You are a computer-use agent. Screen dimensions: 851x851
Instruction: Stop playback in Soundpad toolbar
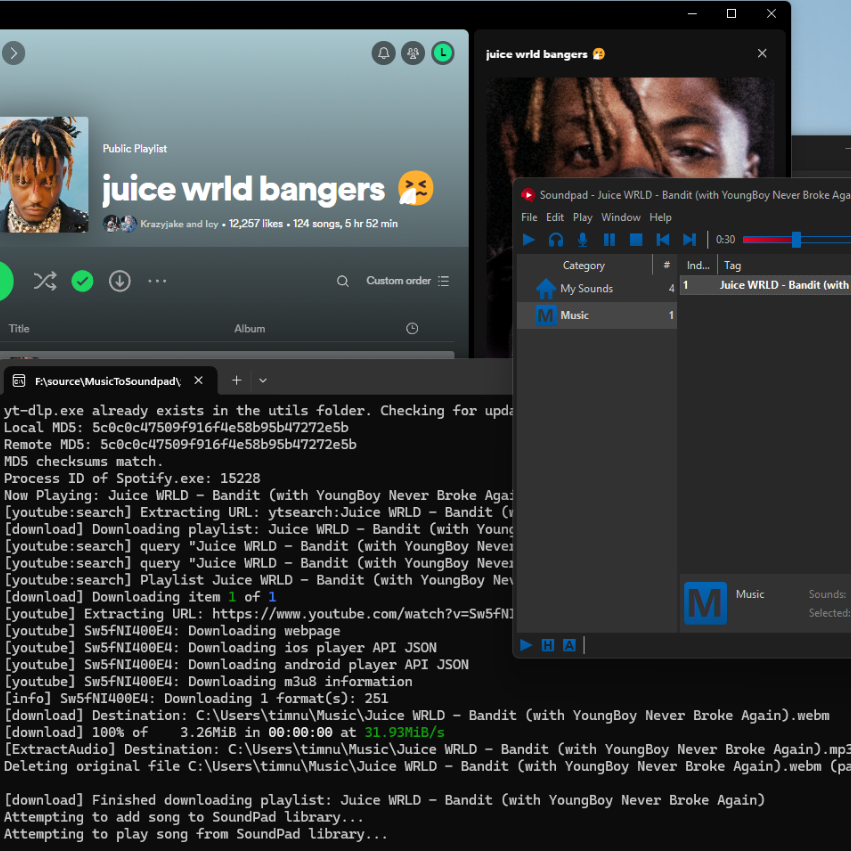[636, 240]
